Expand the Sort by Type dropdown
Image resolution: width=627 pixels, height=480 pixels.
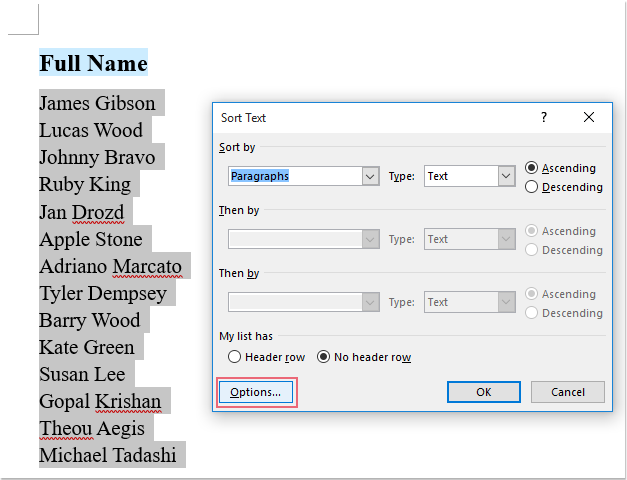pyautogui.click(x=505, y=176)
